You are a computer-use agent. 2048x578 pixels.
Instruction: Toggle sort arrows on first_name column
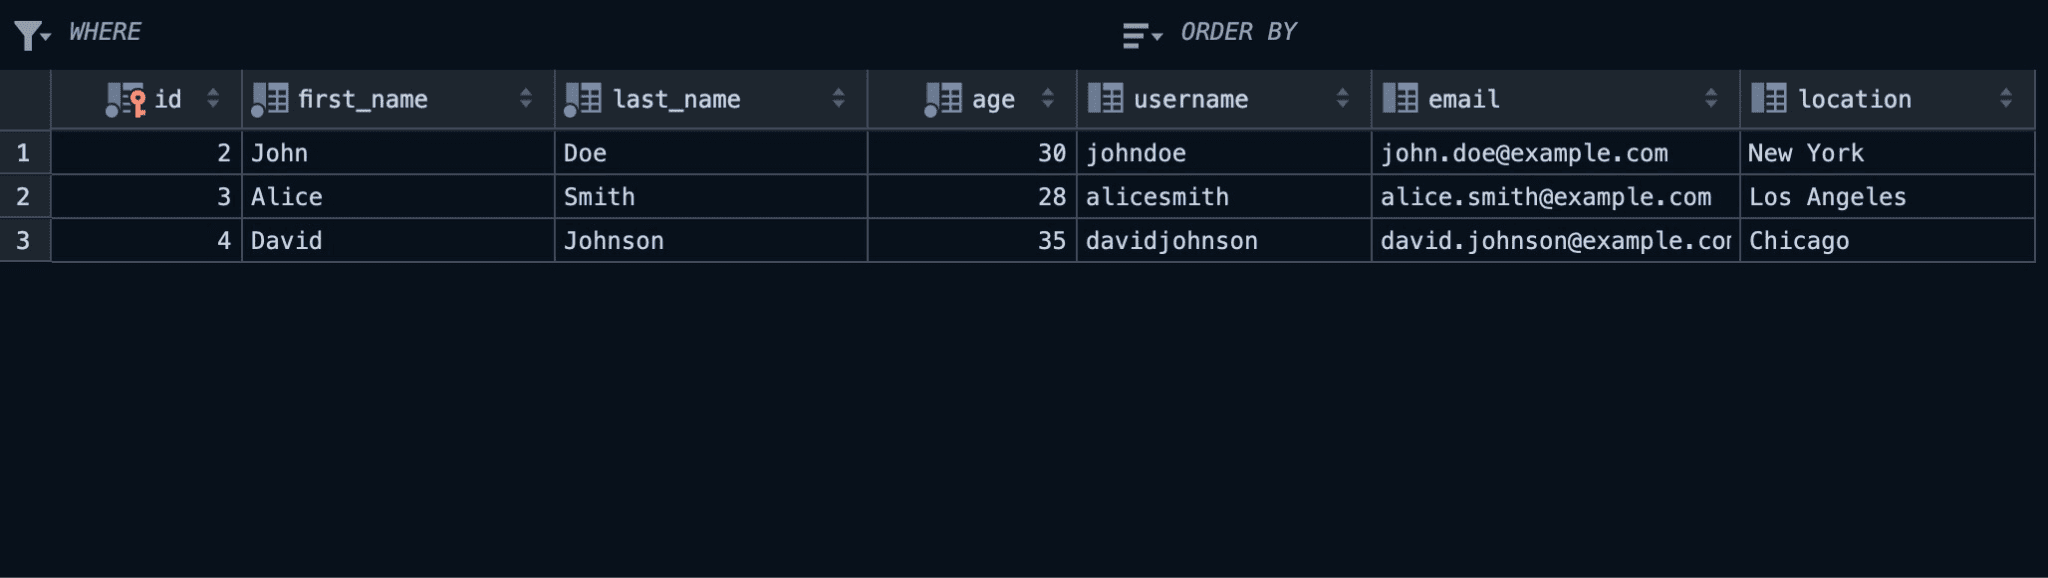pyautogui.click(x=526, y=98)
